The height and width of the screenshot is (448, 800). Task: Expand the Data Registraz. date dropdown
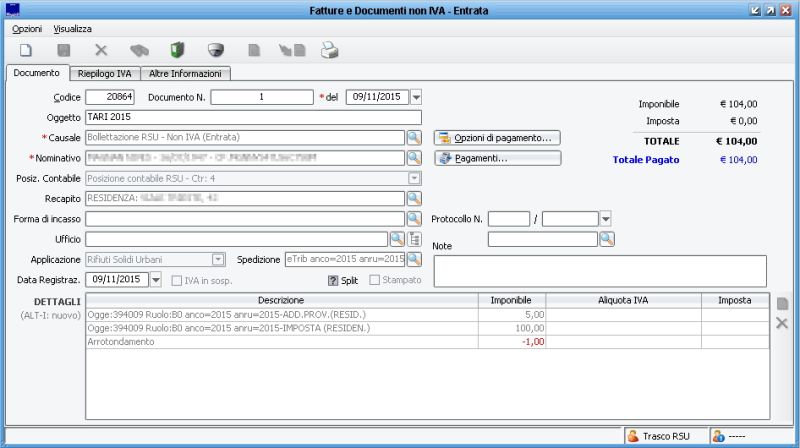156,280
